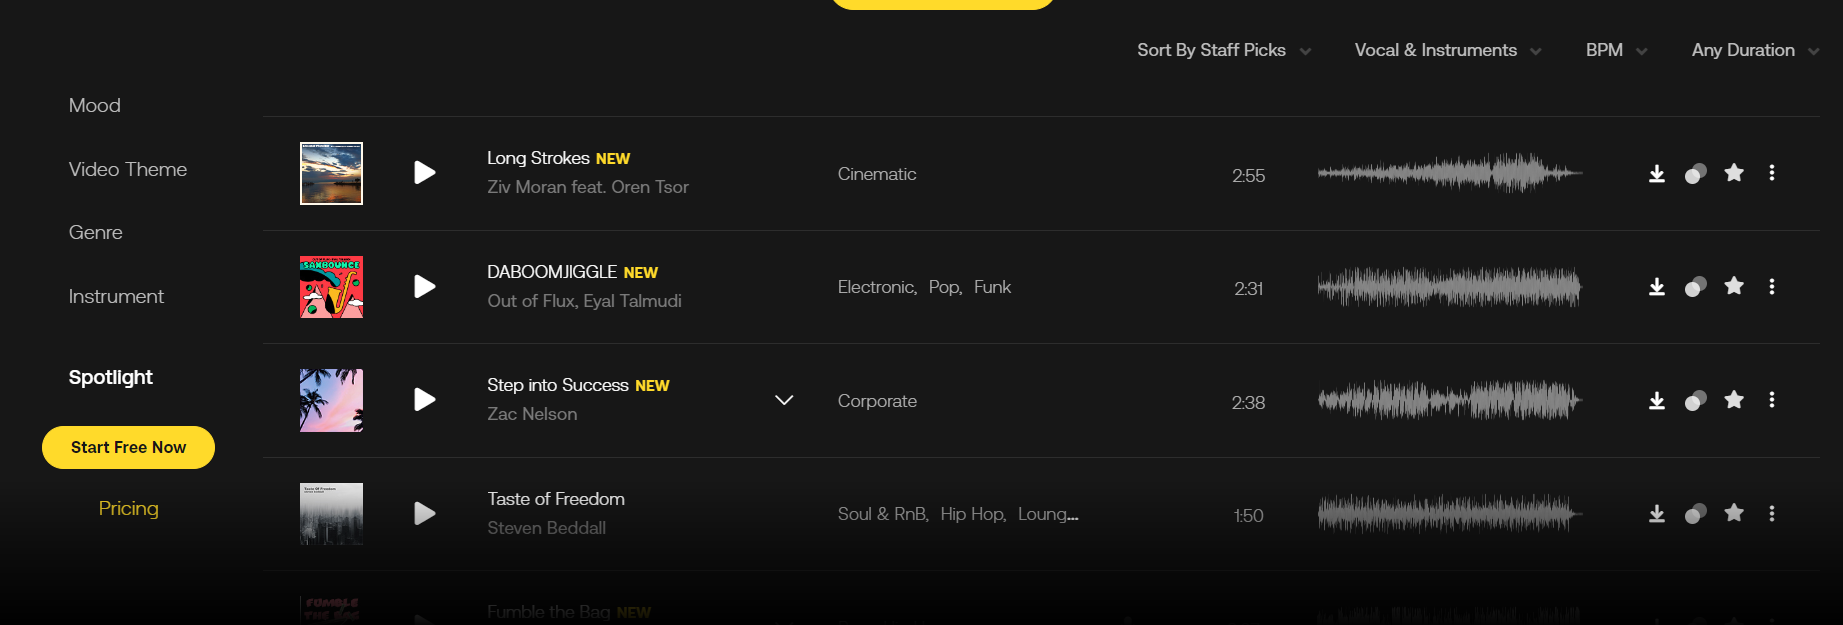
Task: Open the BPM filter dropdown
Action: [1614, 50]
